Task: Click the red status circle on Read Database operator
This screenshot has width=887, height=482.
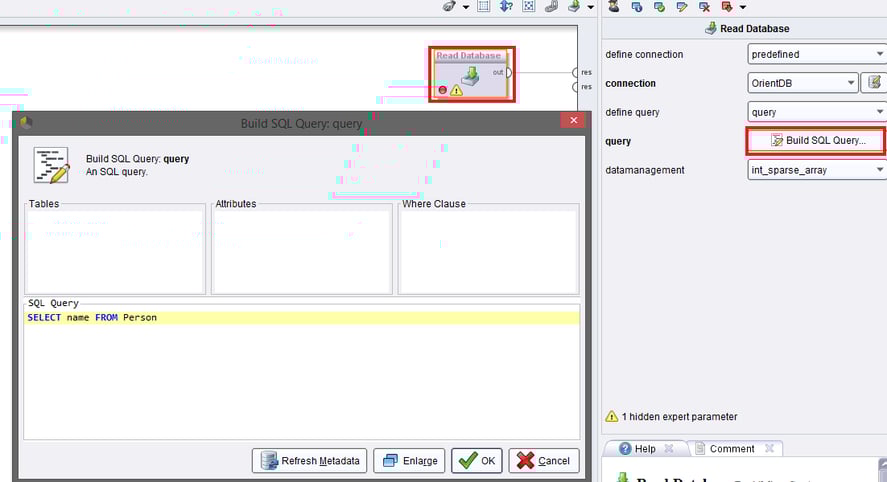Action: (x=442, y=90)
